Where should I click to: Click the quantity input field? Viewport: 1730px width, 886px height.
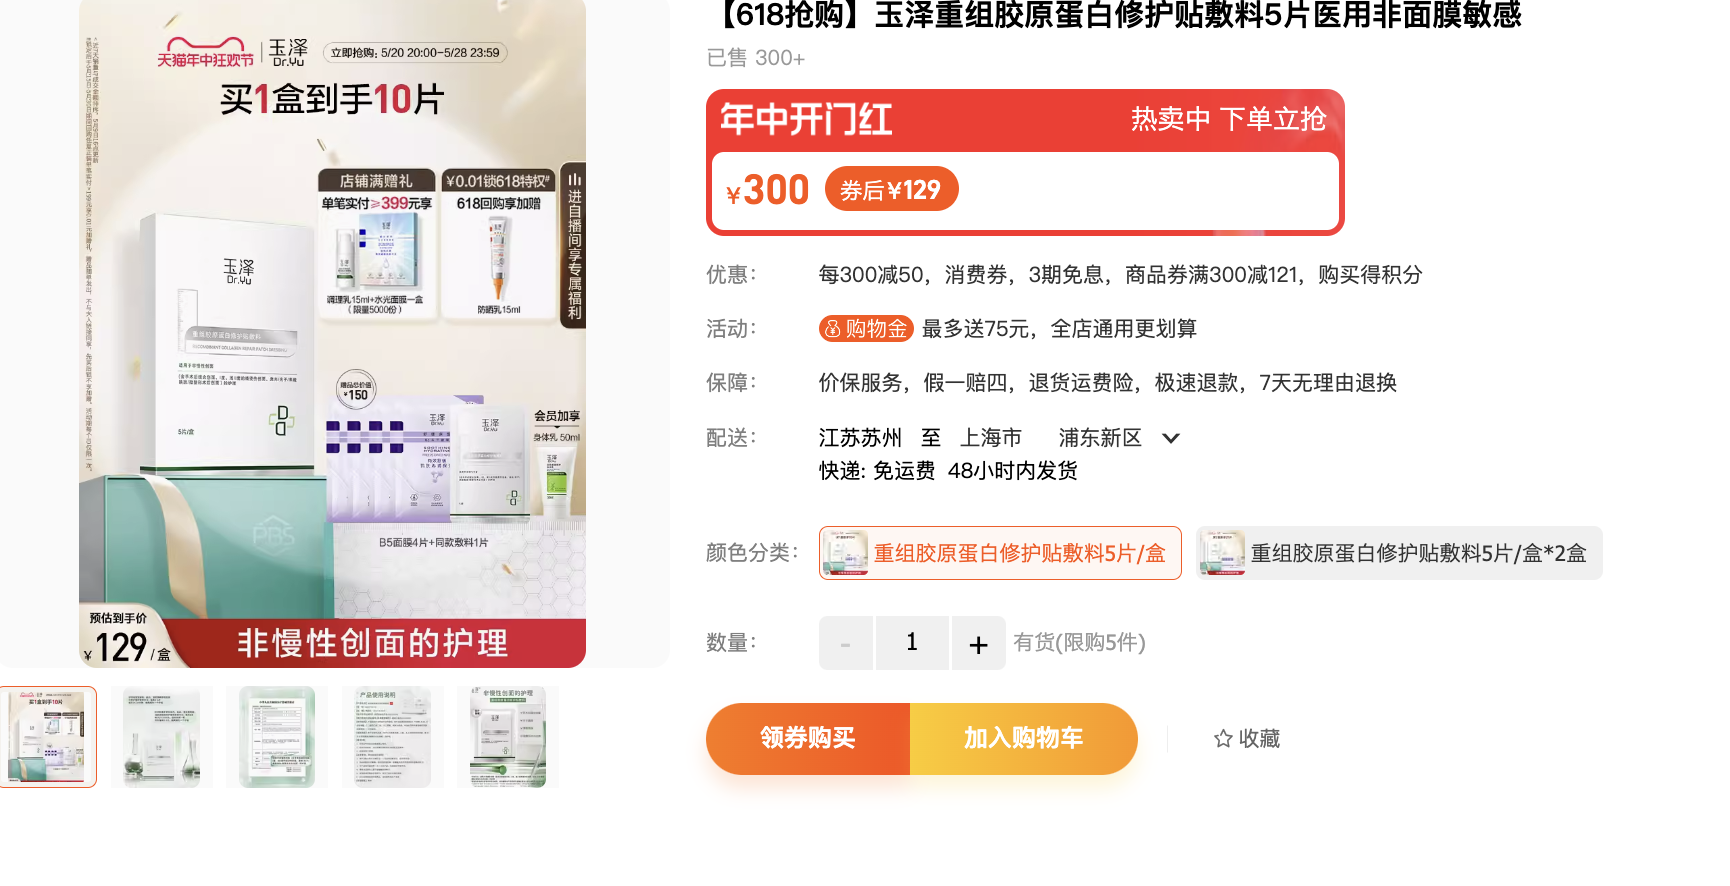coord(912,643)
